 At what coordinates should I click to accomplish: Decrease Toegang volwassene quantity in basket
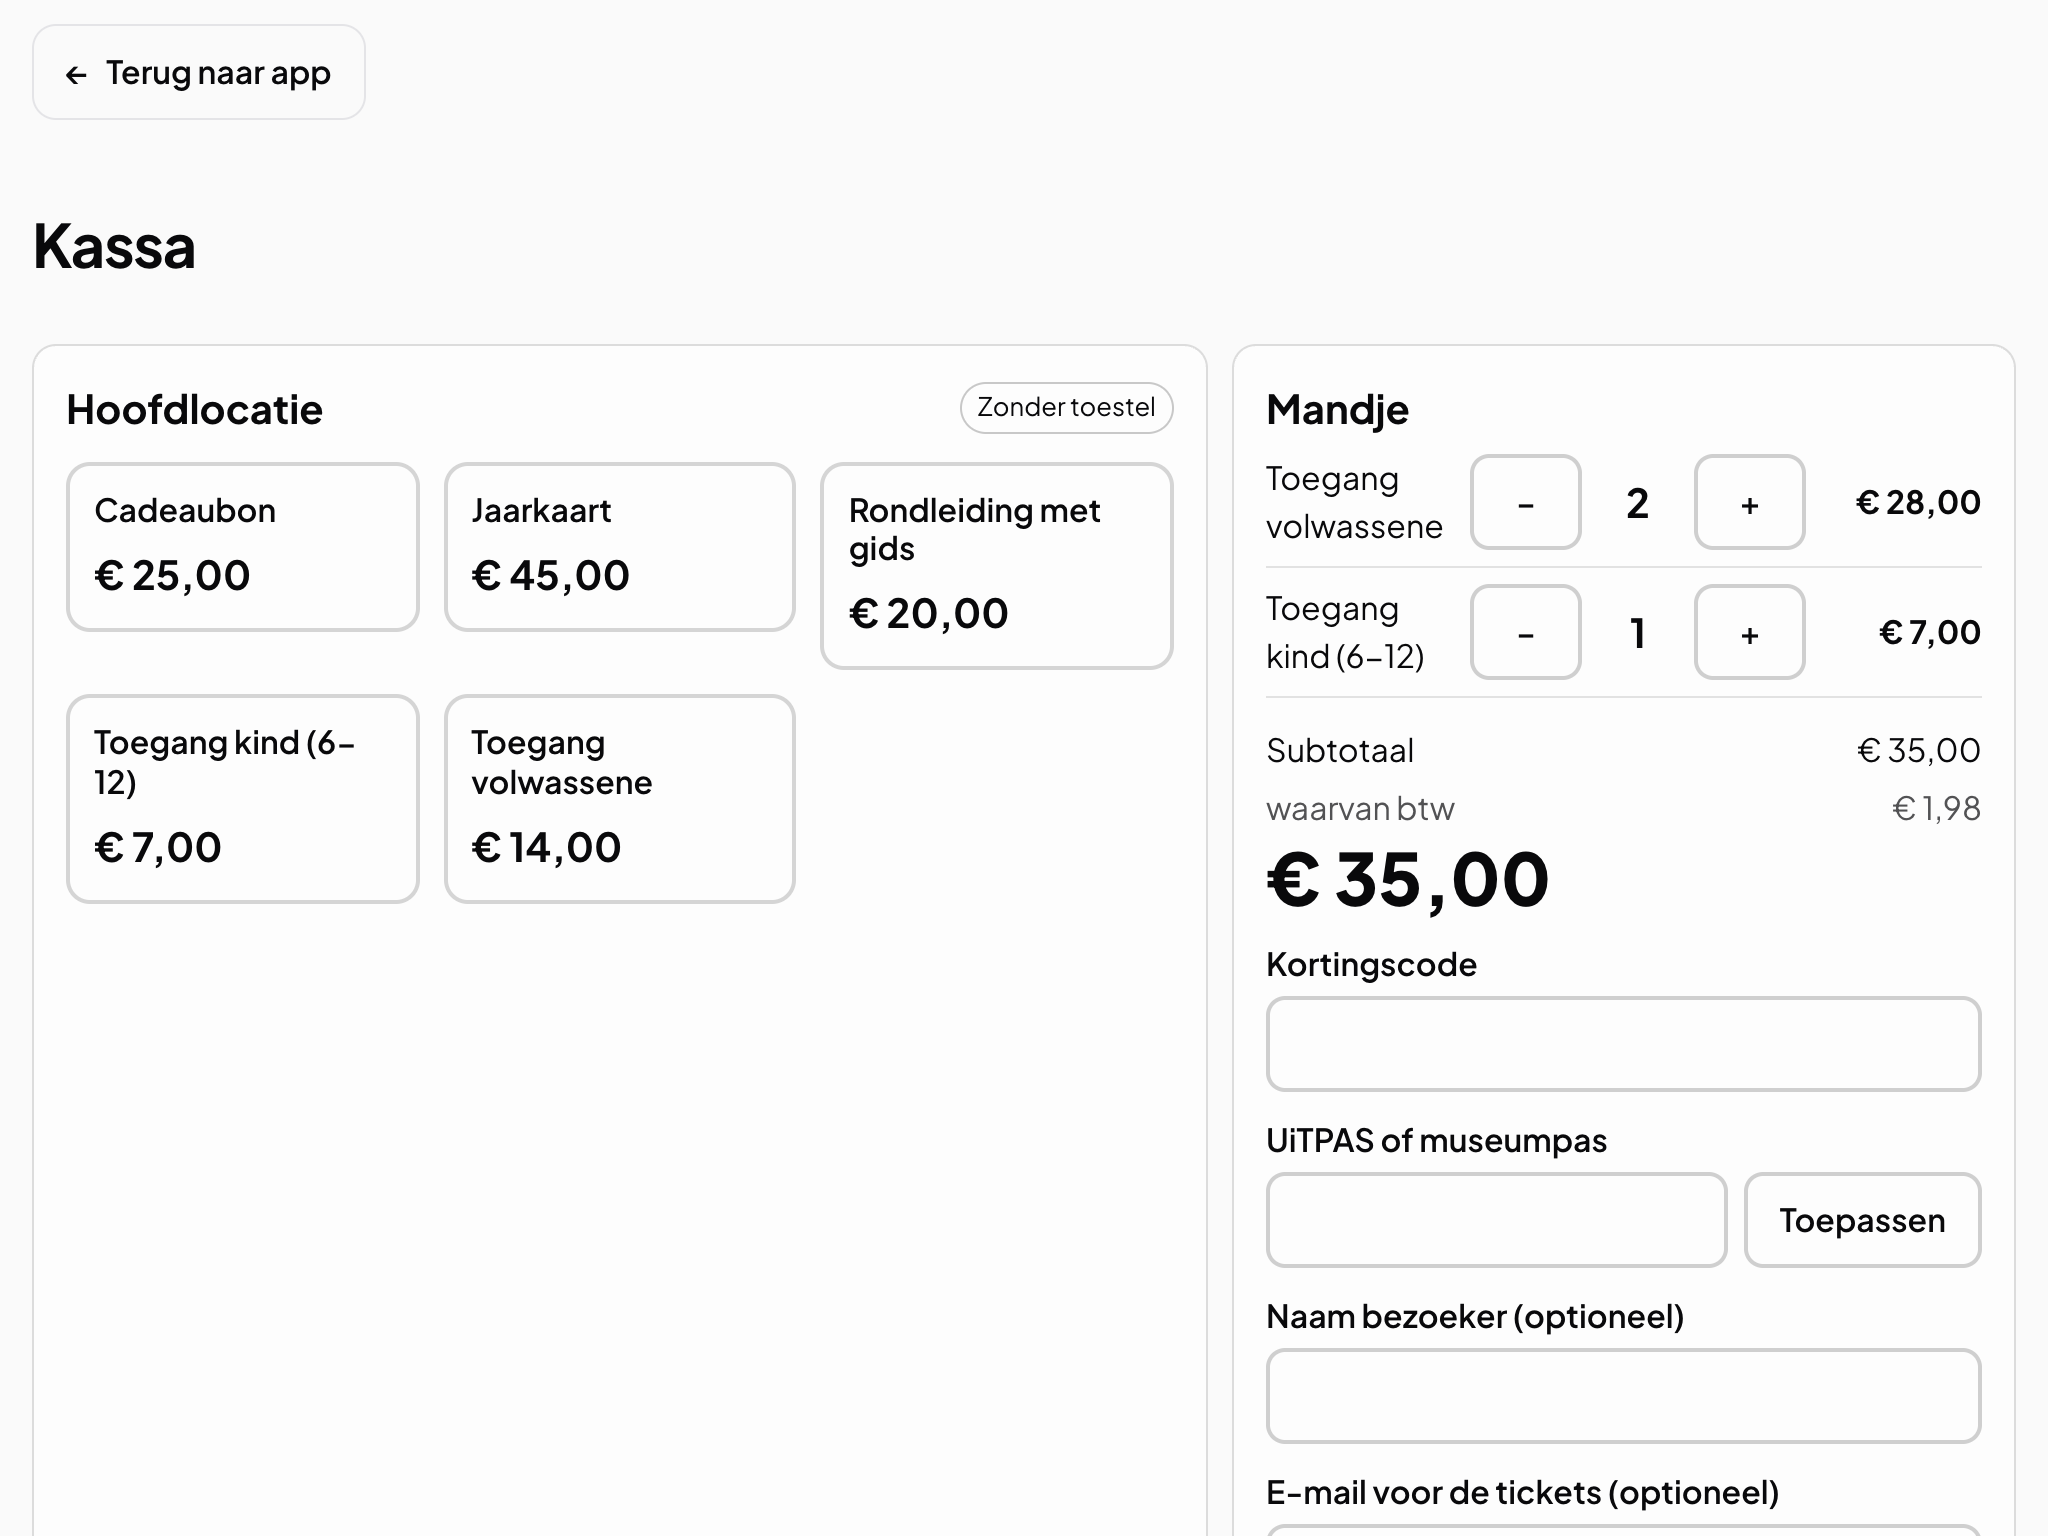(x=1526, y=502)
